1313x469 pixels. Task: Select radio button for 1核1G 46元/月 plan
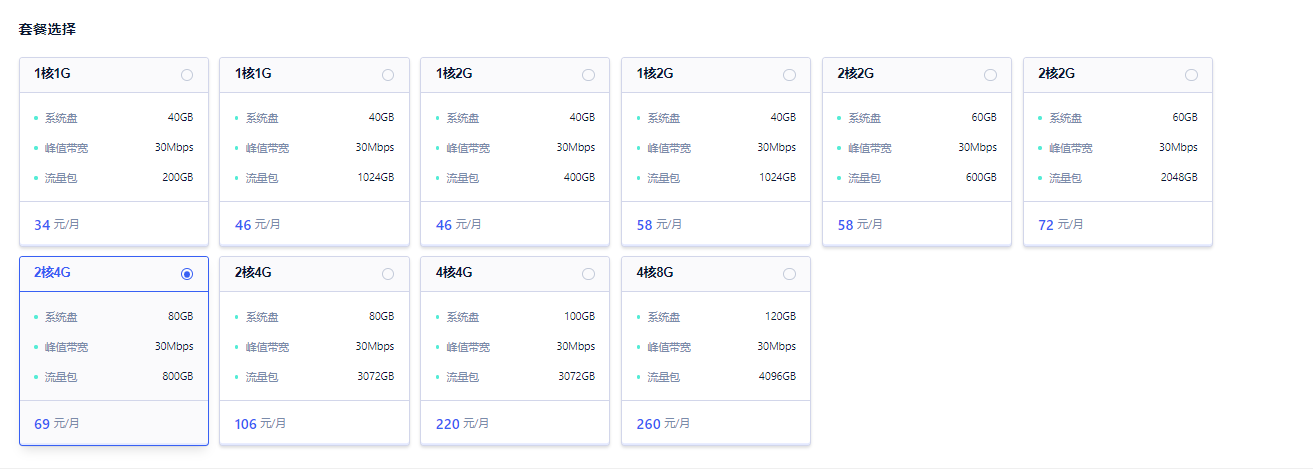click(388, 75)
